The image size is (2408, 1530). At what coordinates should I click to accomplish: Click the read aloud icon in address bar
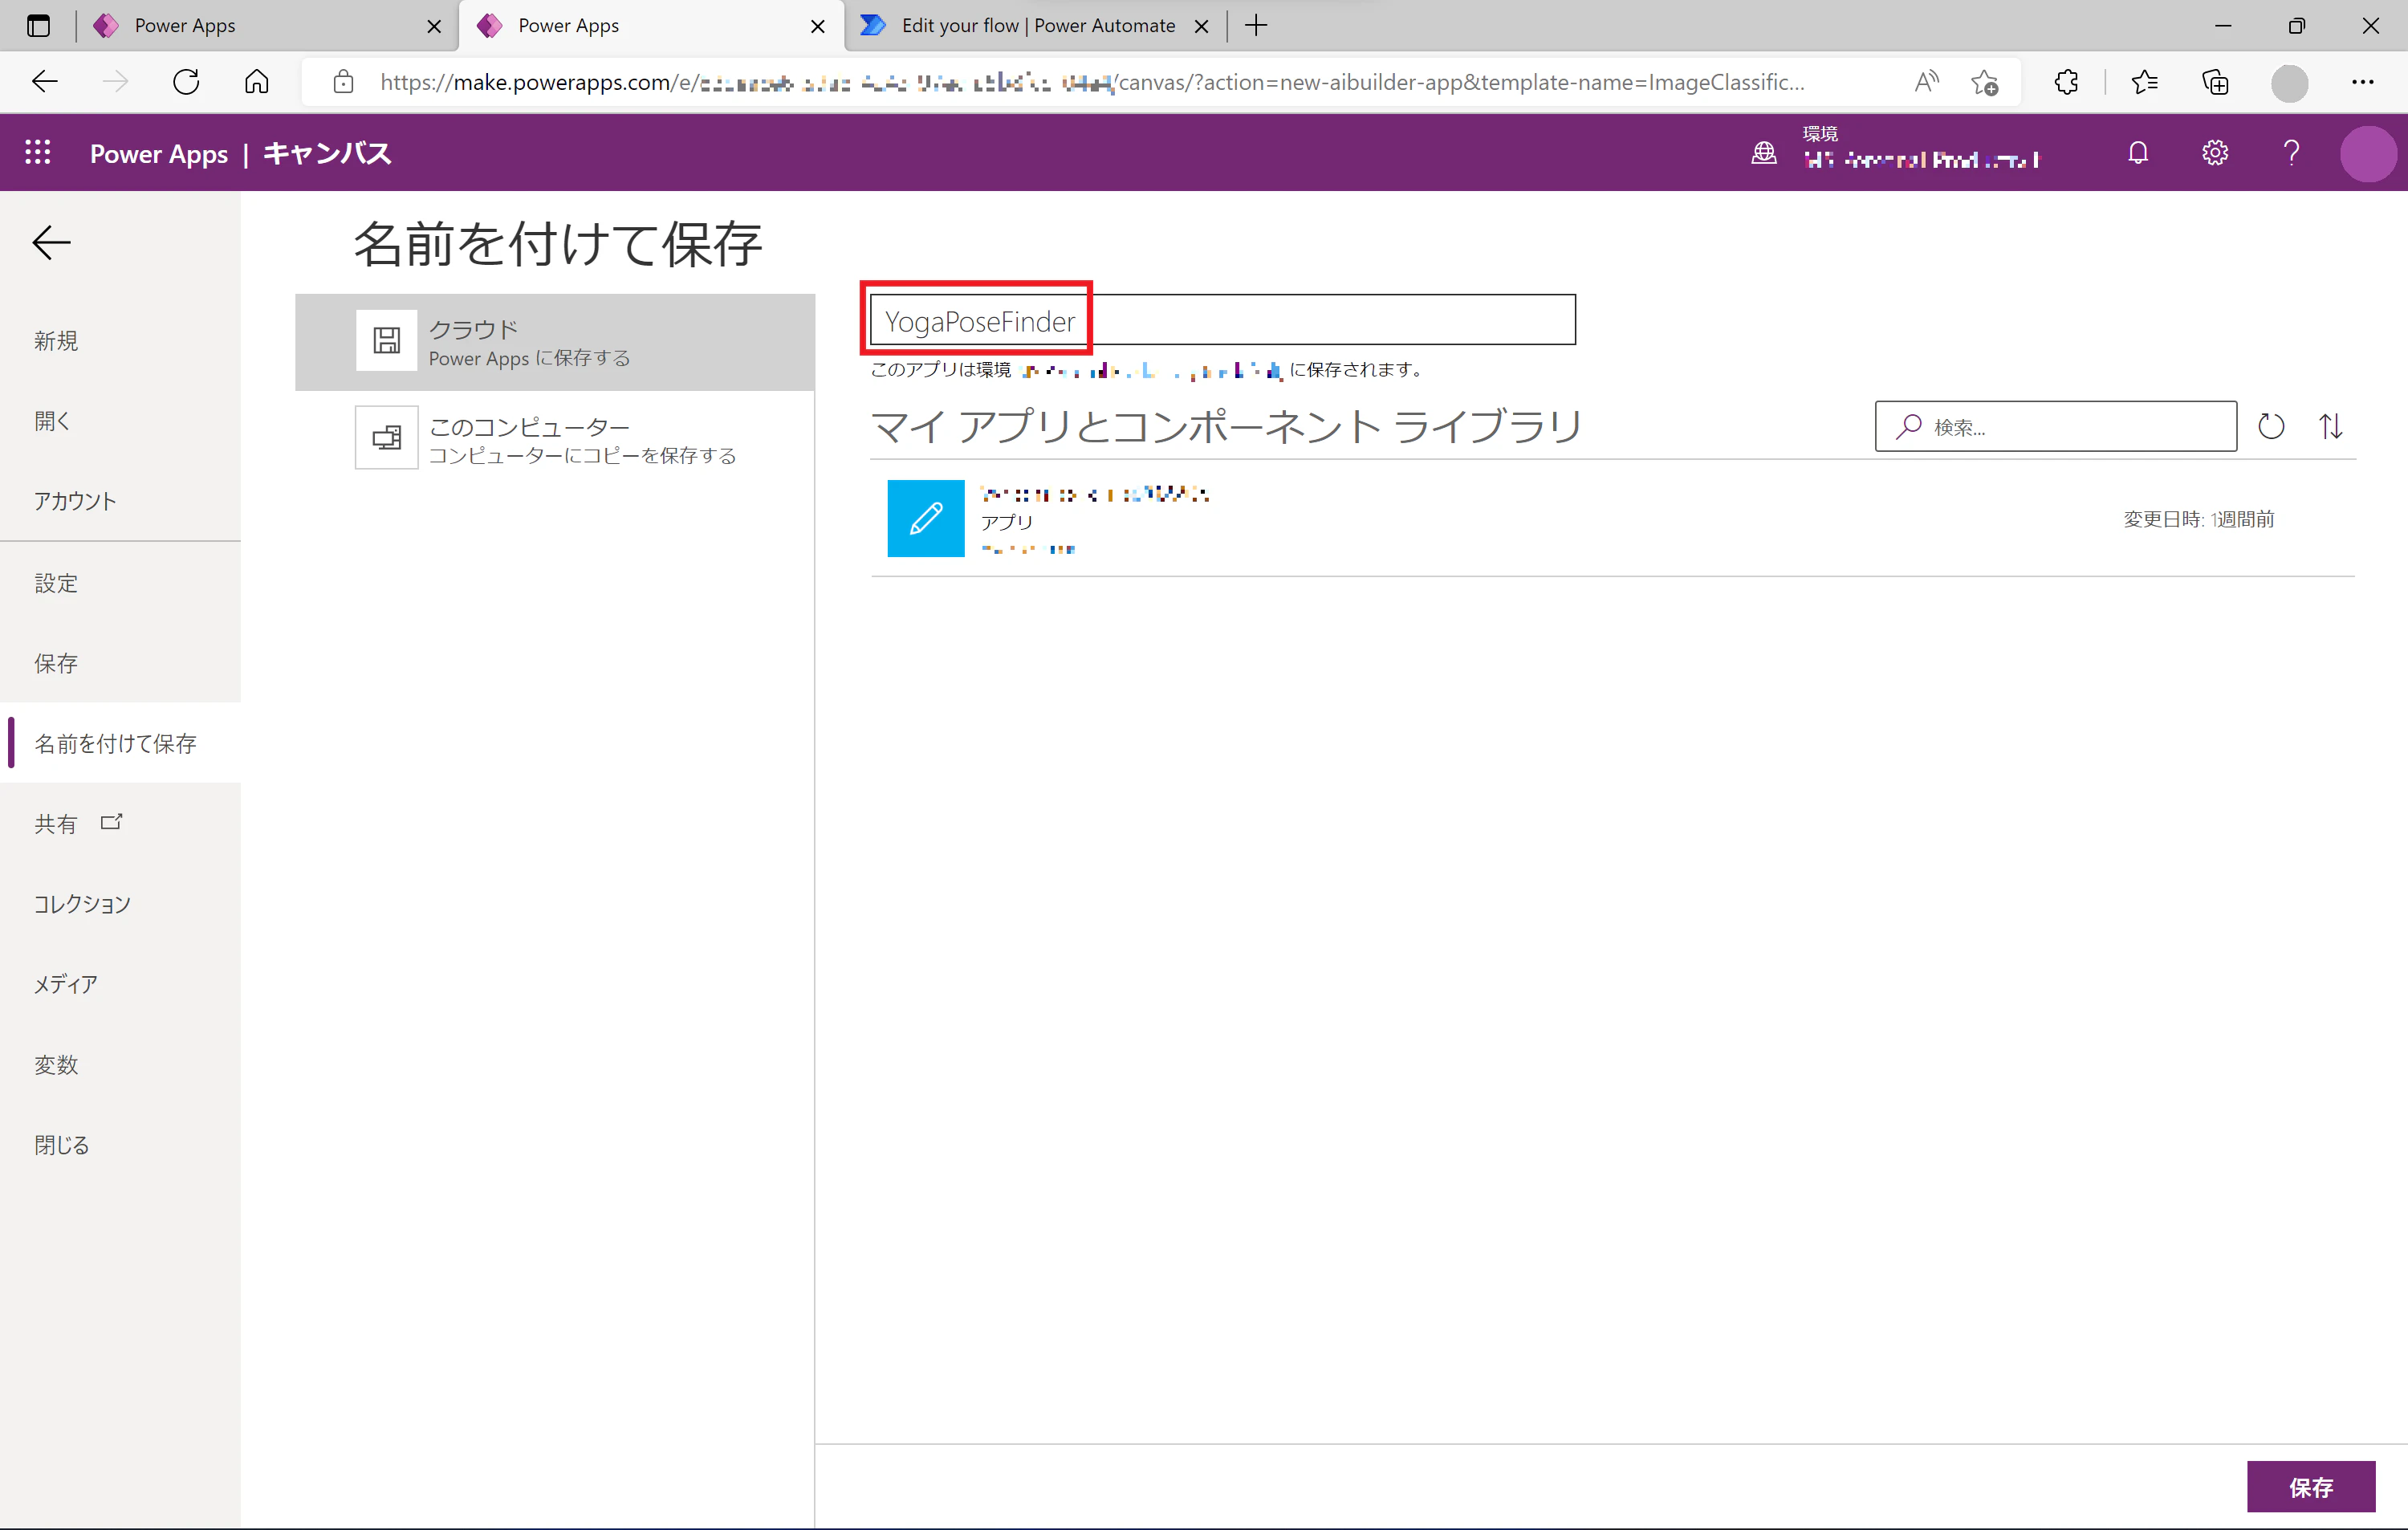pos(1926,82)
